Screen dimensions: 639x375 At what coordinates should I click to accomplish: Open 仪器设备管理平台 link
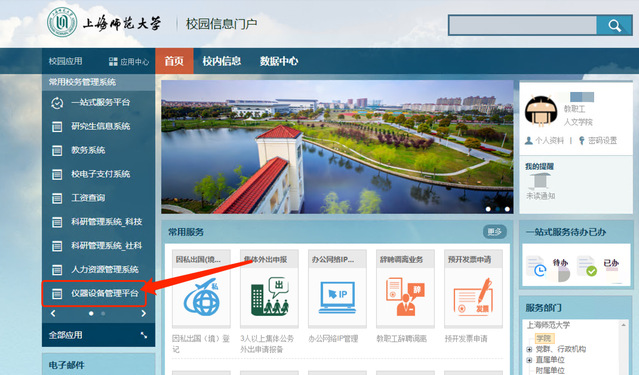(x=94, y=293)
